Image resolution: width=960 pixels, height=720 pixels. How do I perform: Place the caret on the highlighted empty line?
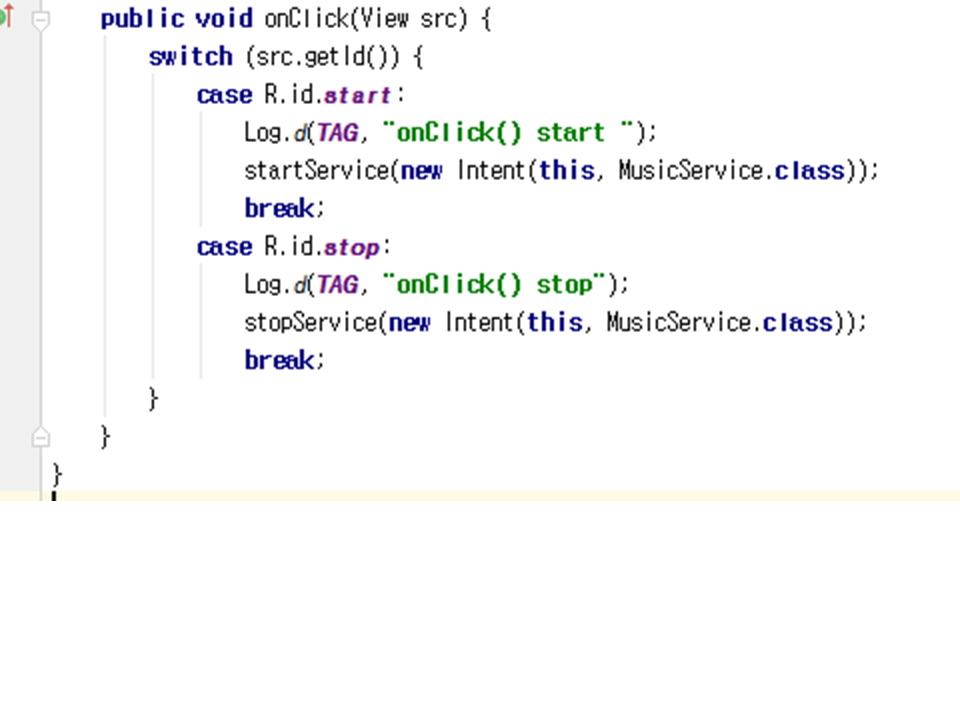click(400, 496)
